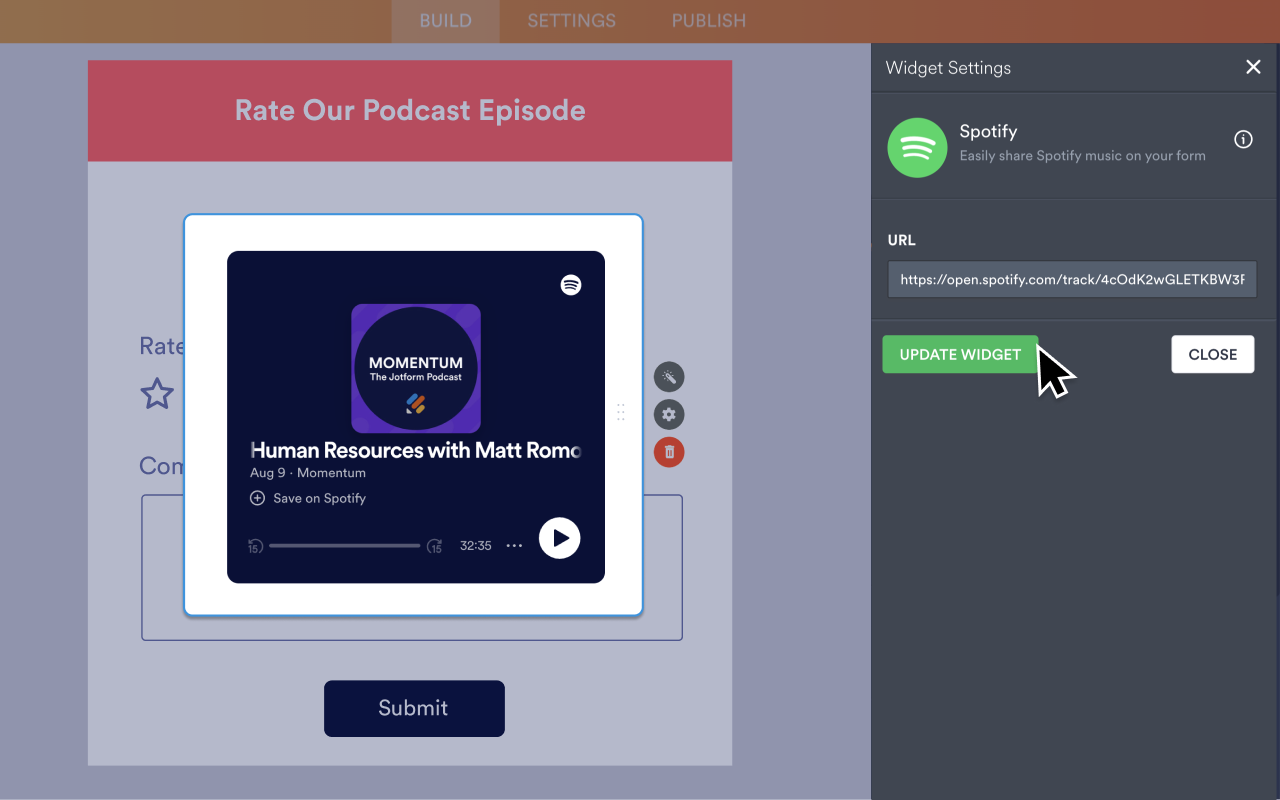Switch to the PUBLISH tab
Viewport: 1280px width, 800px height.
click(708, 20)
